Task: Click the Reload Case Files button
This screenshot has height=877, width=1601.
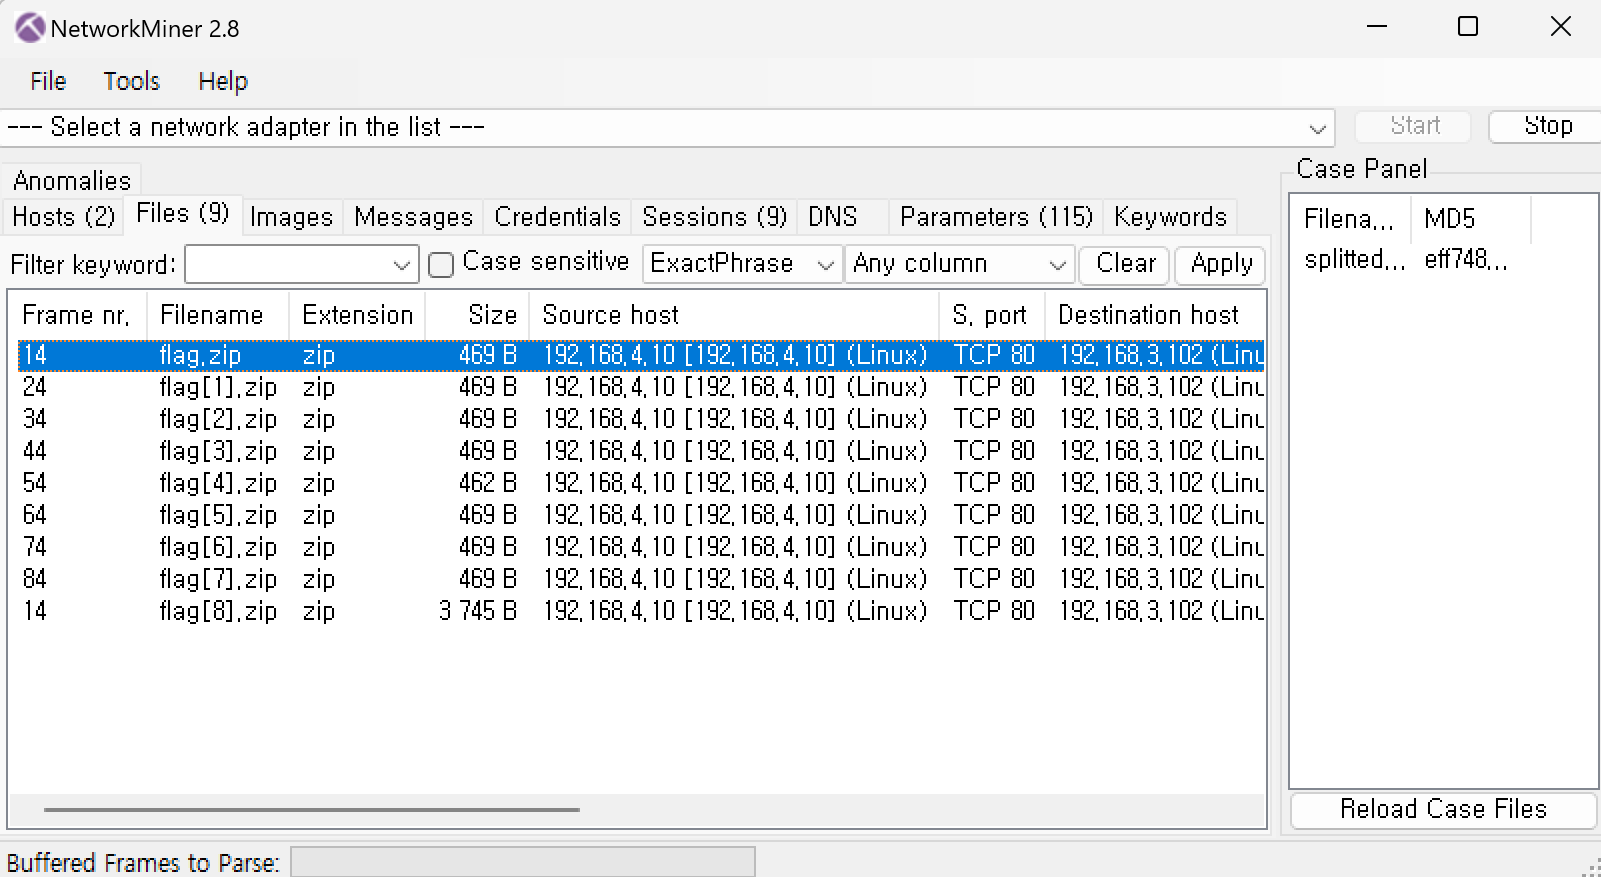Action: [1443, 809]
